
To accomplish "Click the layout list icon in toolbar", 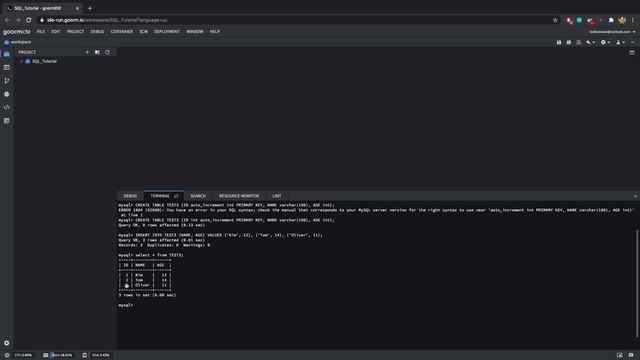I will pos(578,42).
